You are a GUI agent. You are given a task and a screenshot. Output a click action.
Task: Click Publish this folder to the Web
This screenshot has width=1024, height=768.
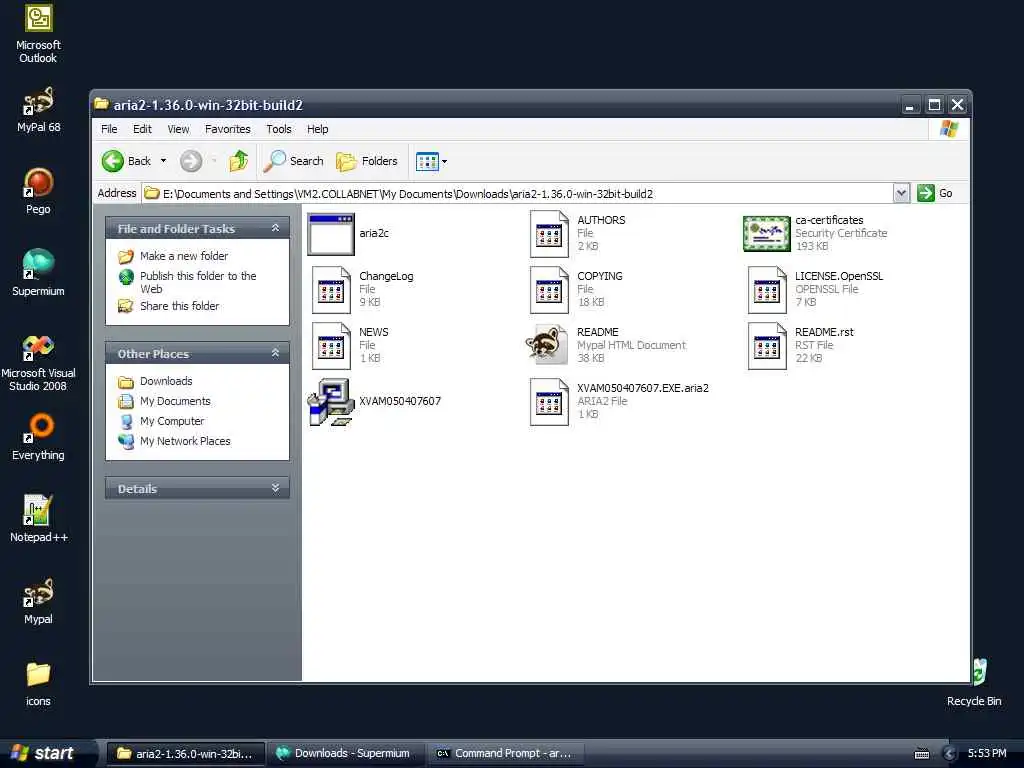point(198,282)
